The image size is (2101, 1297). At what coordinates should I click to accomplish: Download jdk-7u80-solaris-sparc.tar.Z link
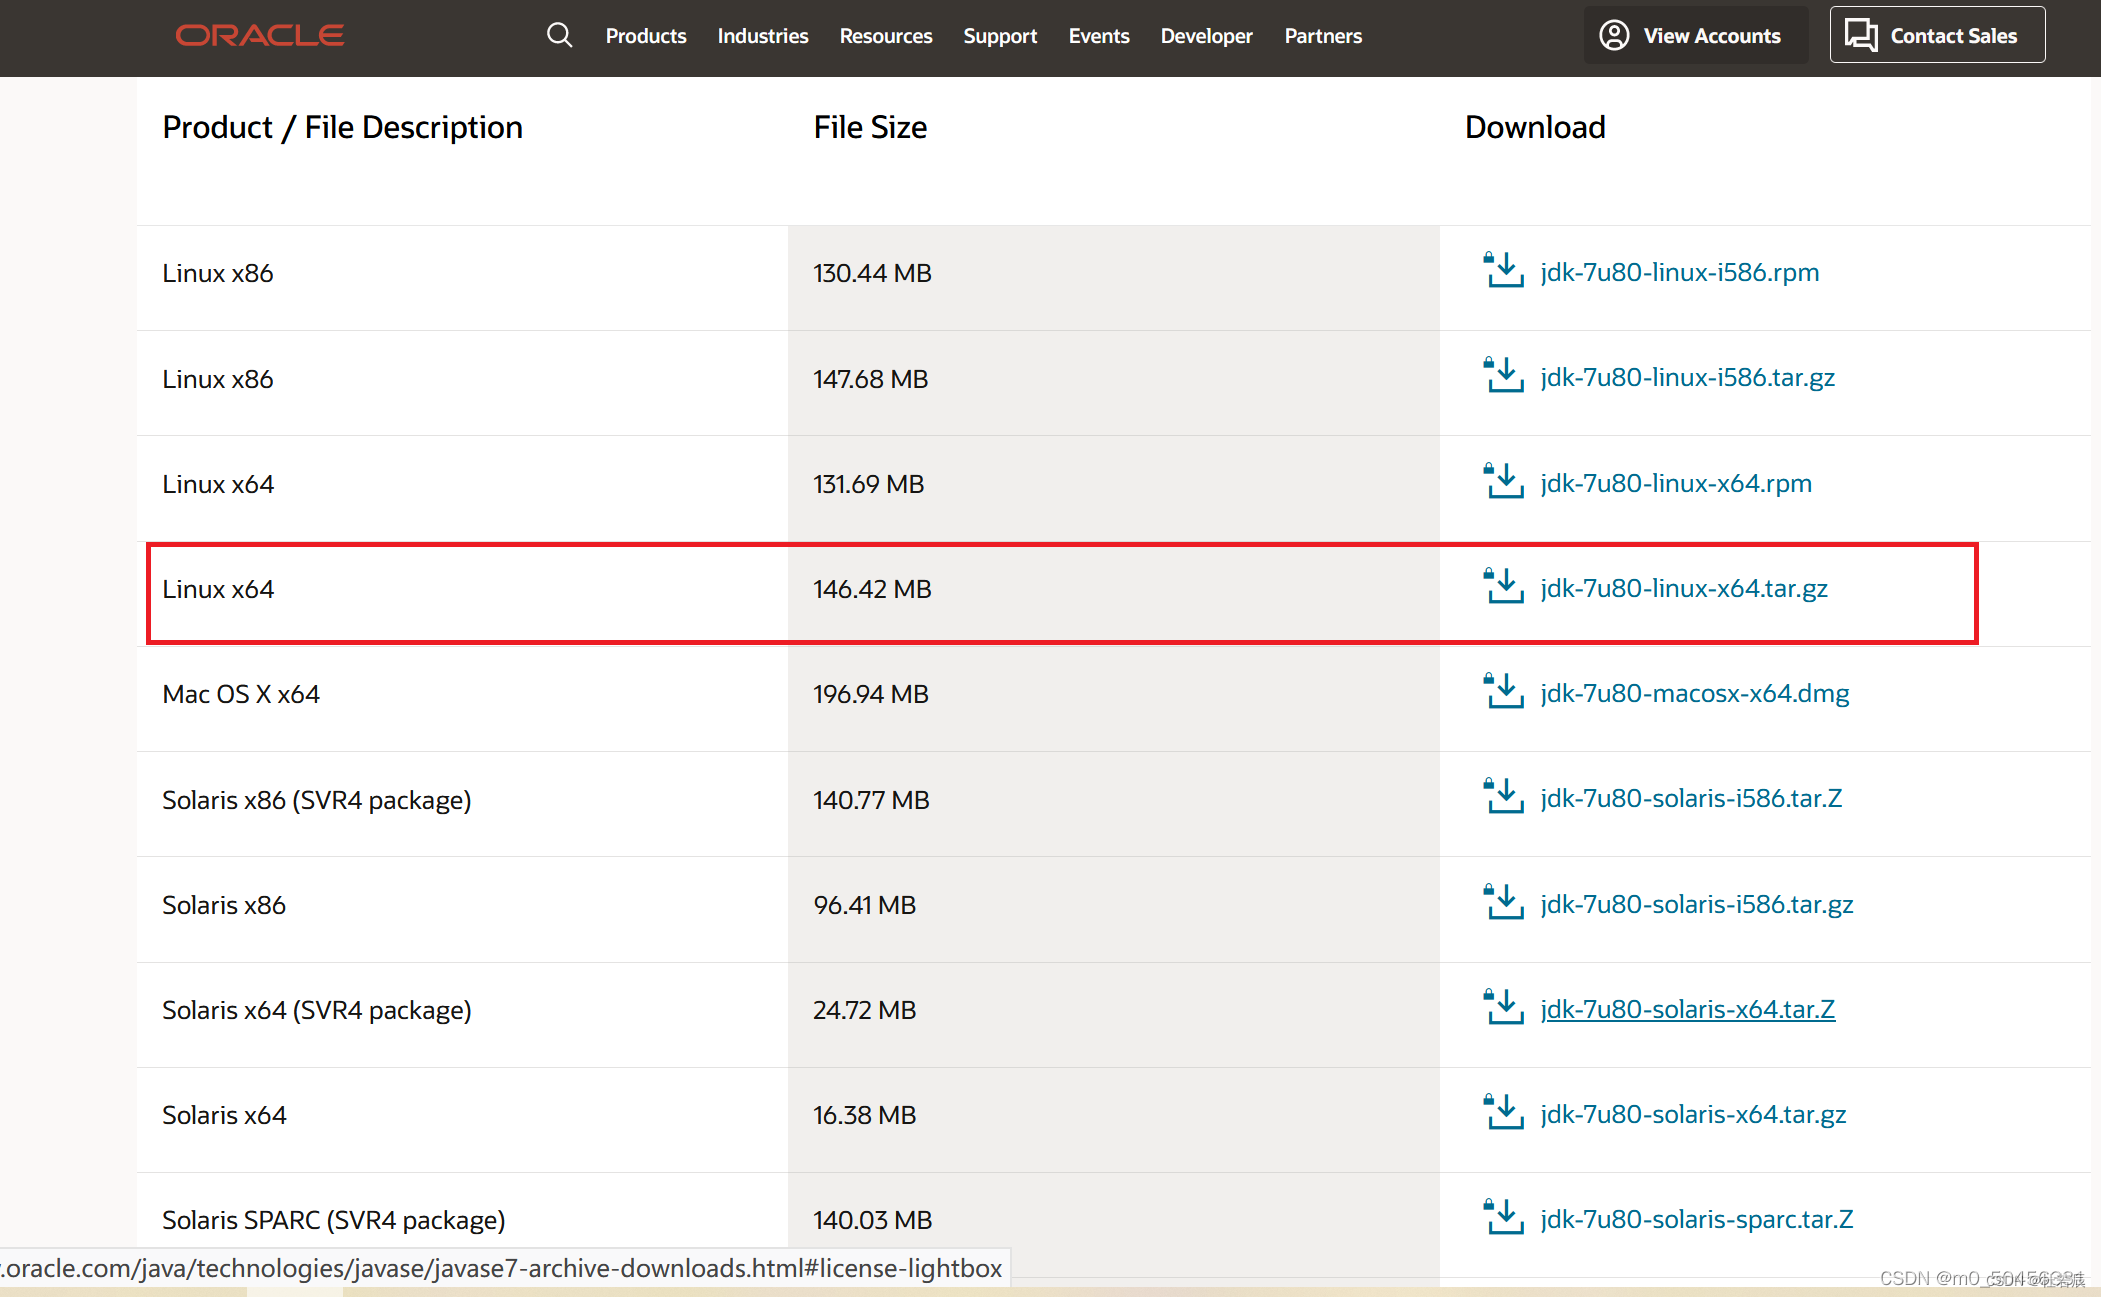click(x=1697, y=1219)
